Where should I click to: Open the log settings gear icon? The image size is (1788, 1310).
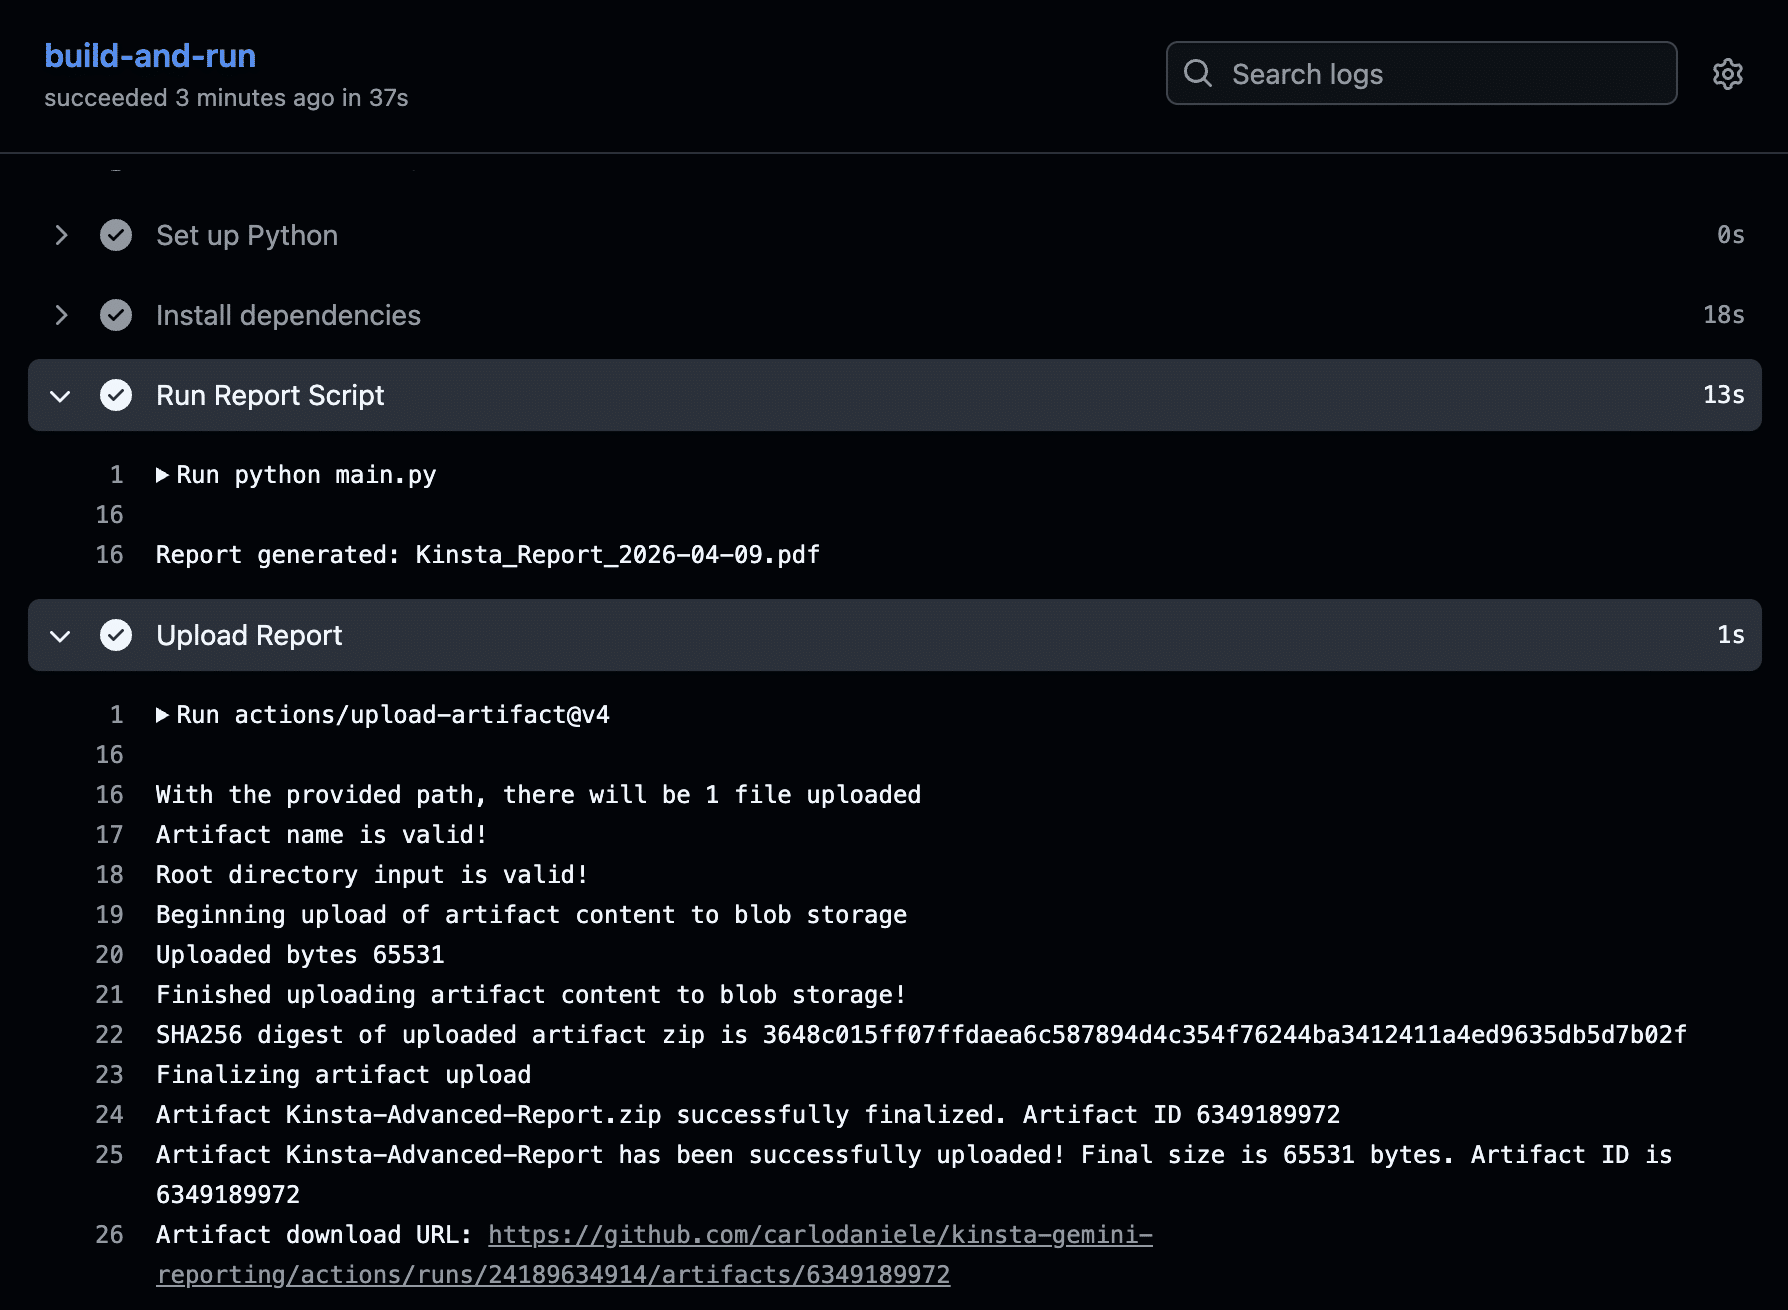coord(1727,74)
